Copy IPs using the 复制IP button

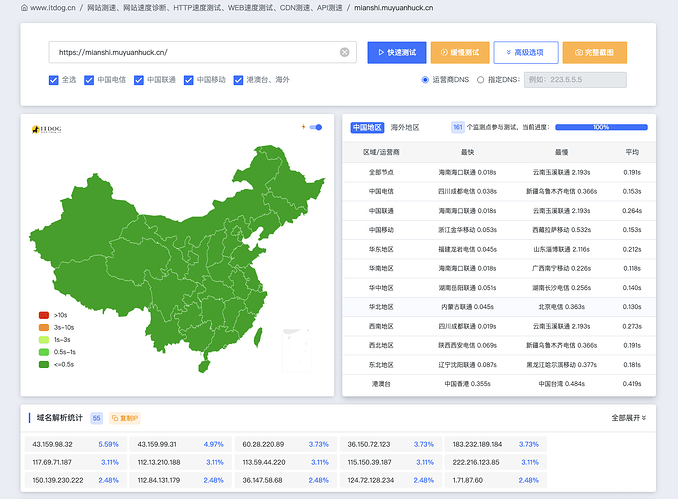125,418
